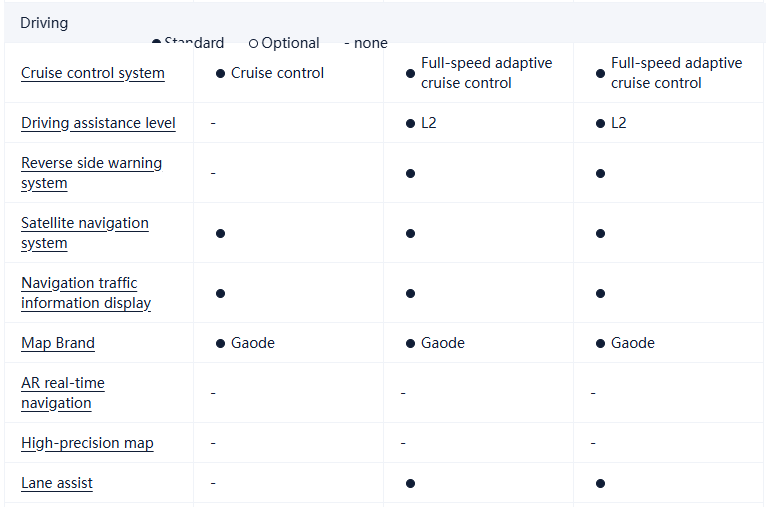Open the Lane assist link

[x=57, y=483]
